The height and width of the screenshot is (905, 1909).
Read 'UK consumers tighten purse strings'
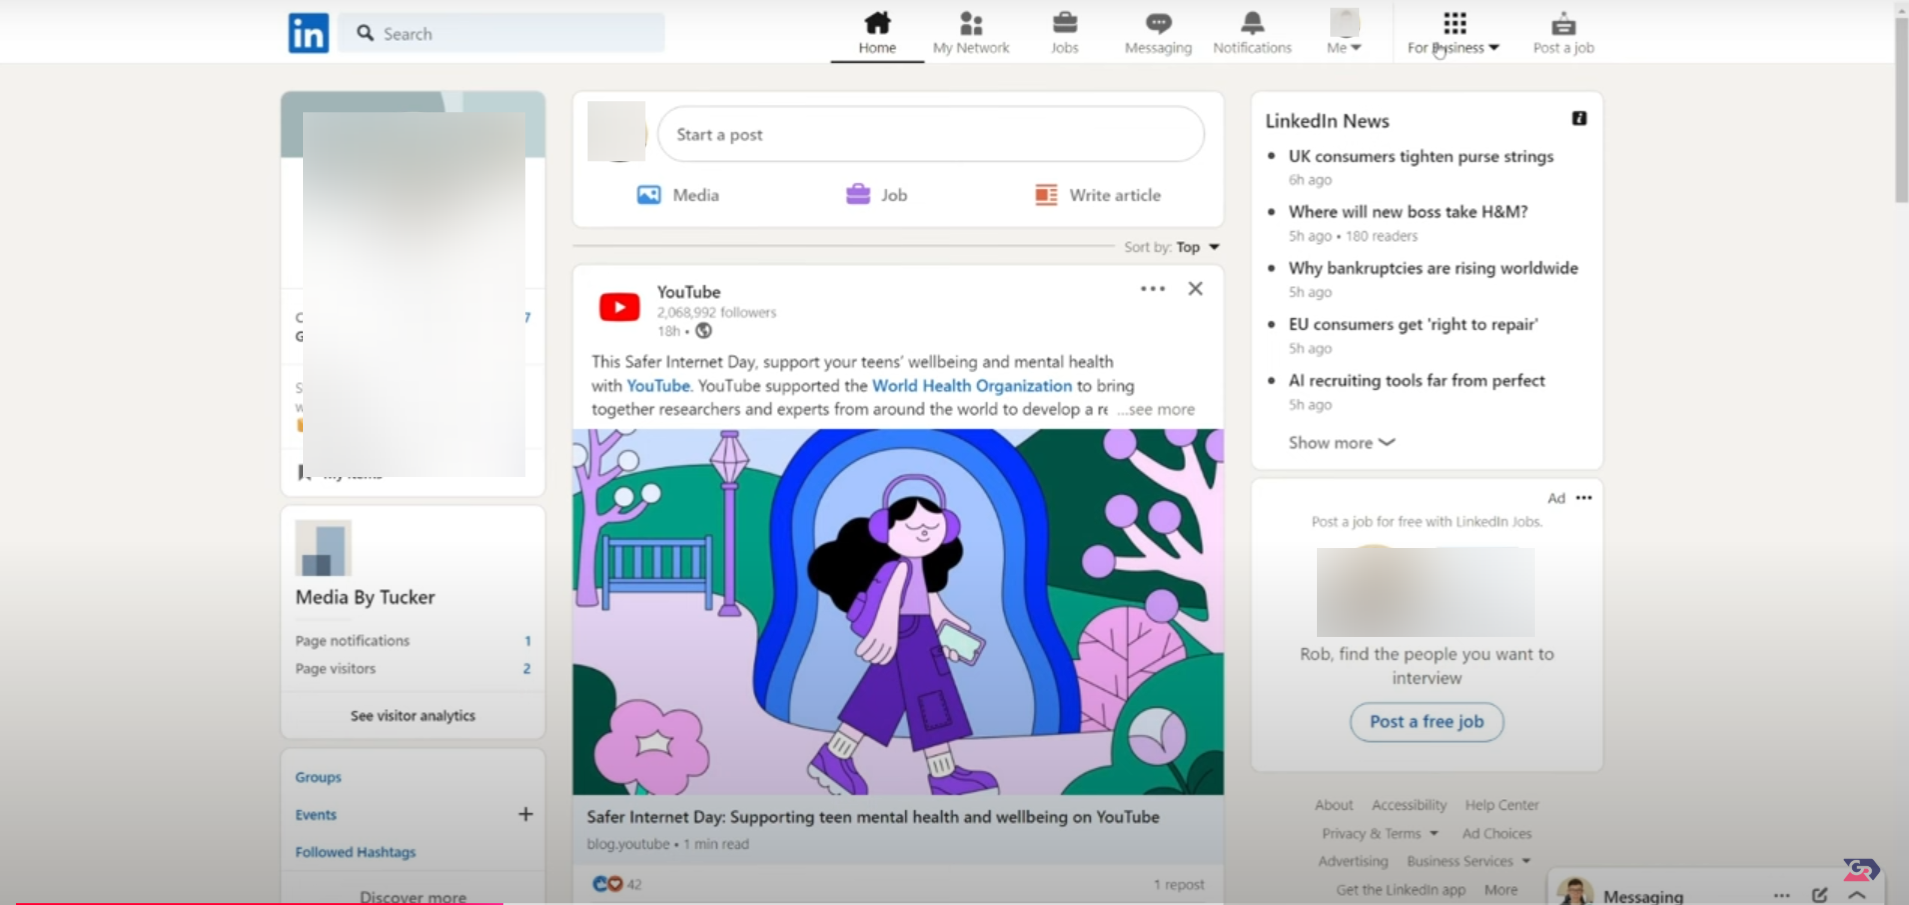[x=1421, y=156]
